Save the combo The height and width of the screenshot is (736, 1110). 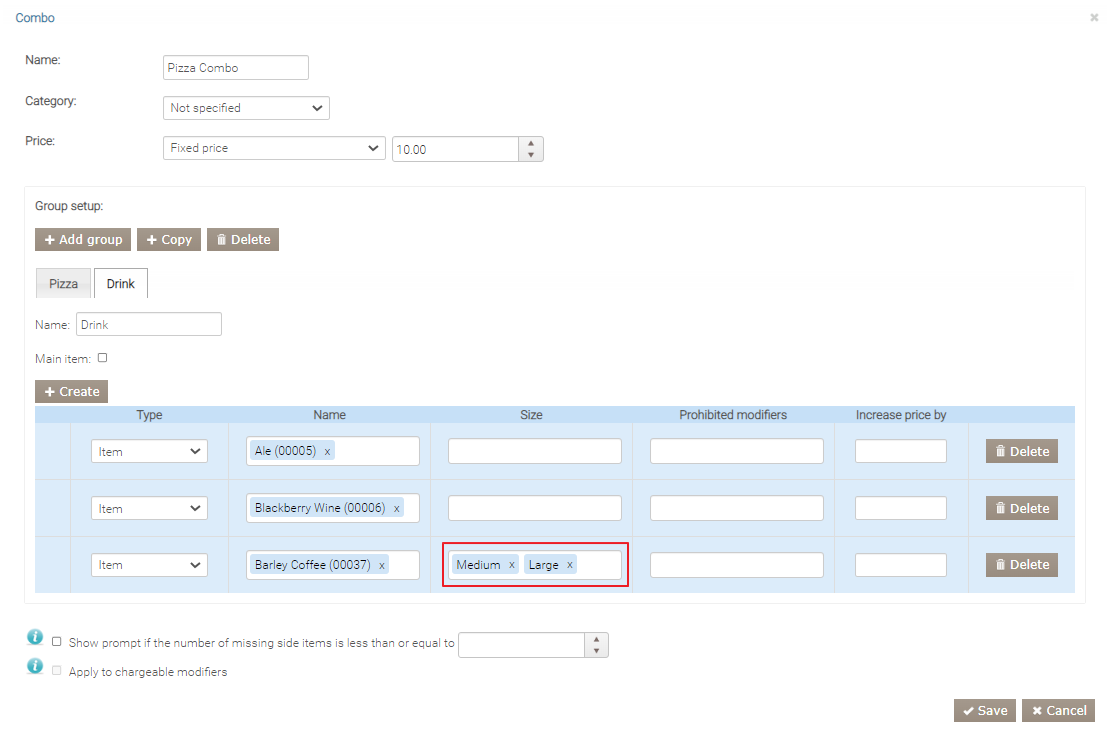985,711
